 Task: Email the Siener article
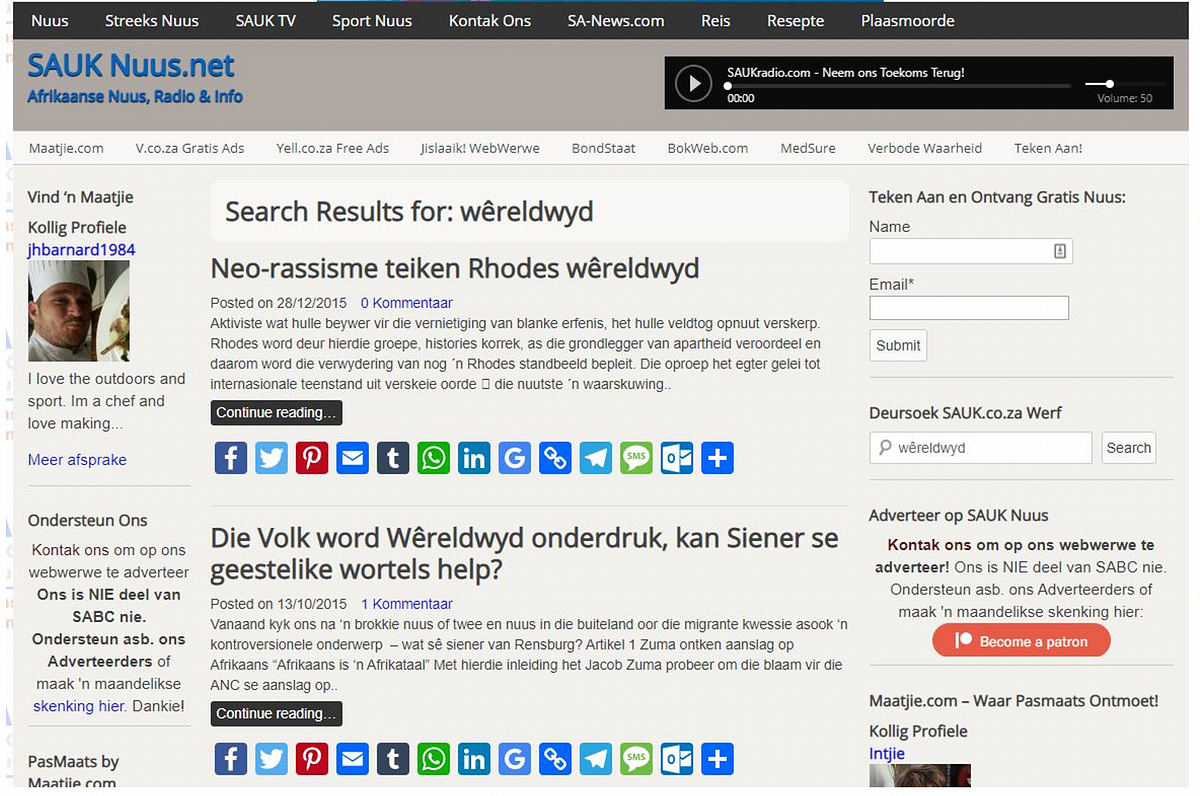coord(352,759)
